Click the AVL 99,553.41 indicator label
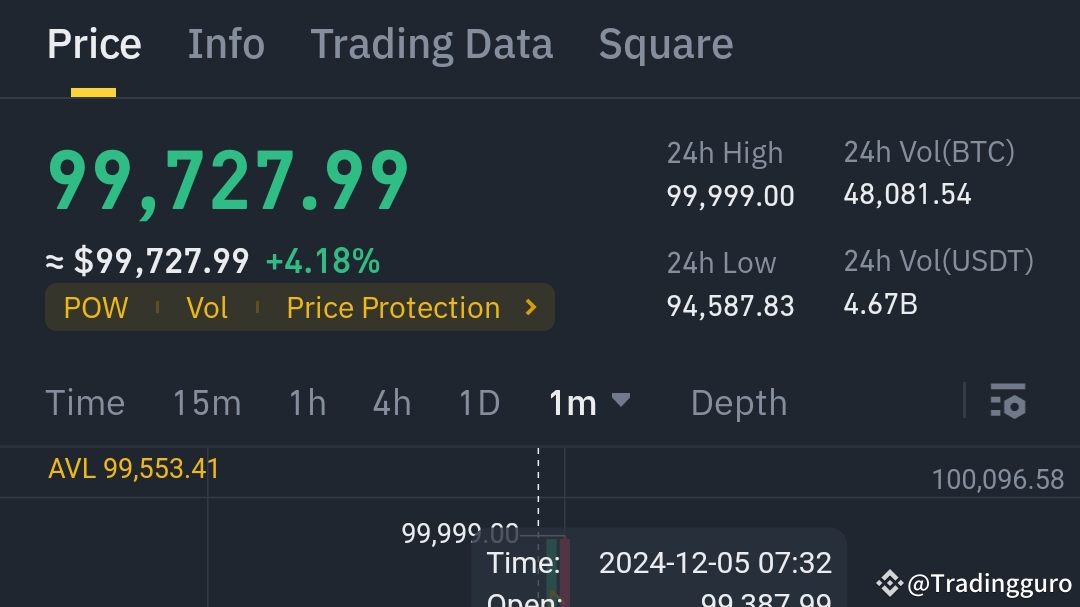This screenshot has height=607, width=1080. 134,469
